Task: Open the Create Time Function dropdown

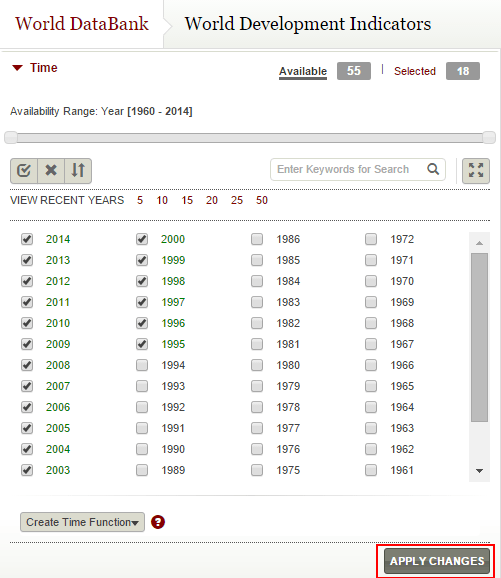Action: click(82, 522)
